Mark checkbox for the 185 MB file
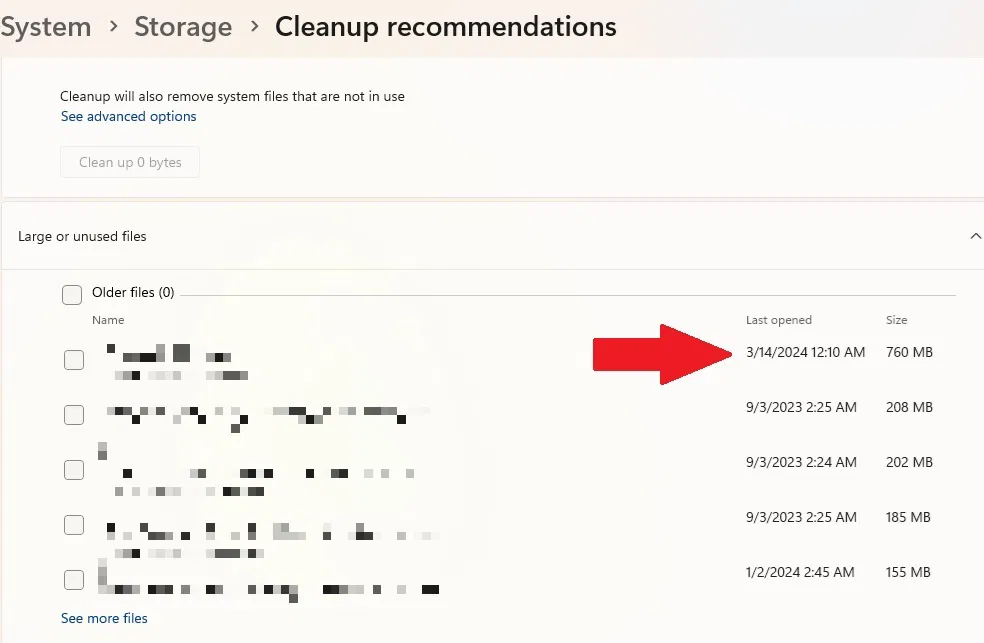 tap(74, 525)
